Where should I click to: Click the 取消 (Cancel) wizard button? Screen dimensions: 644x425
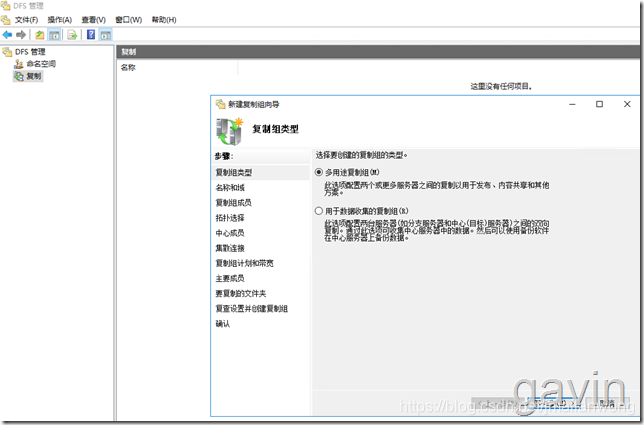[x=606, y=403]
